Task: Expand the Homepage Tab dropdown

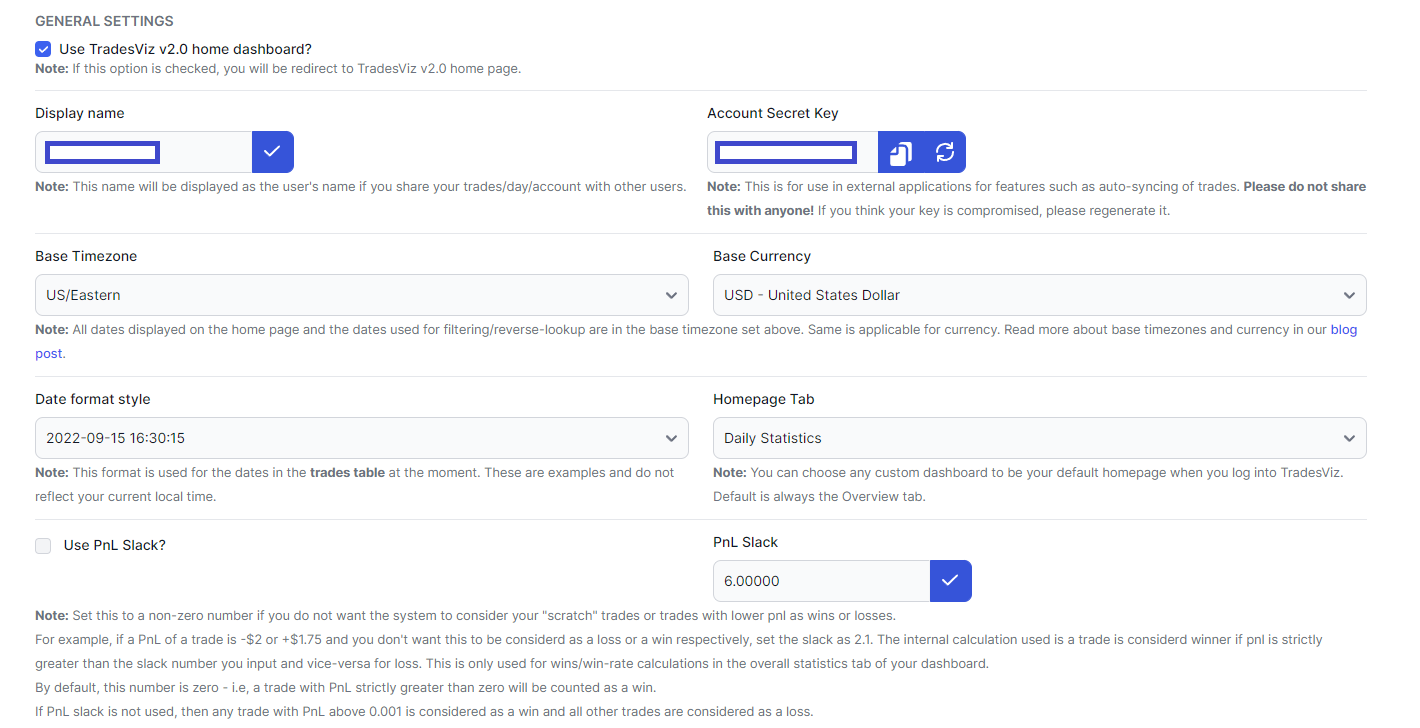Action: pyautogui.click(x=1039, y=438)
